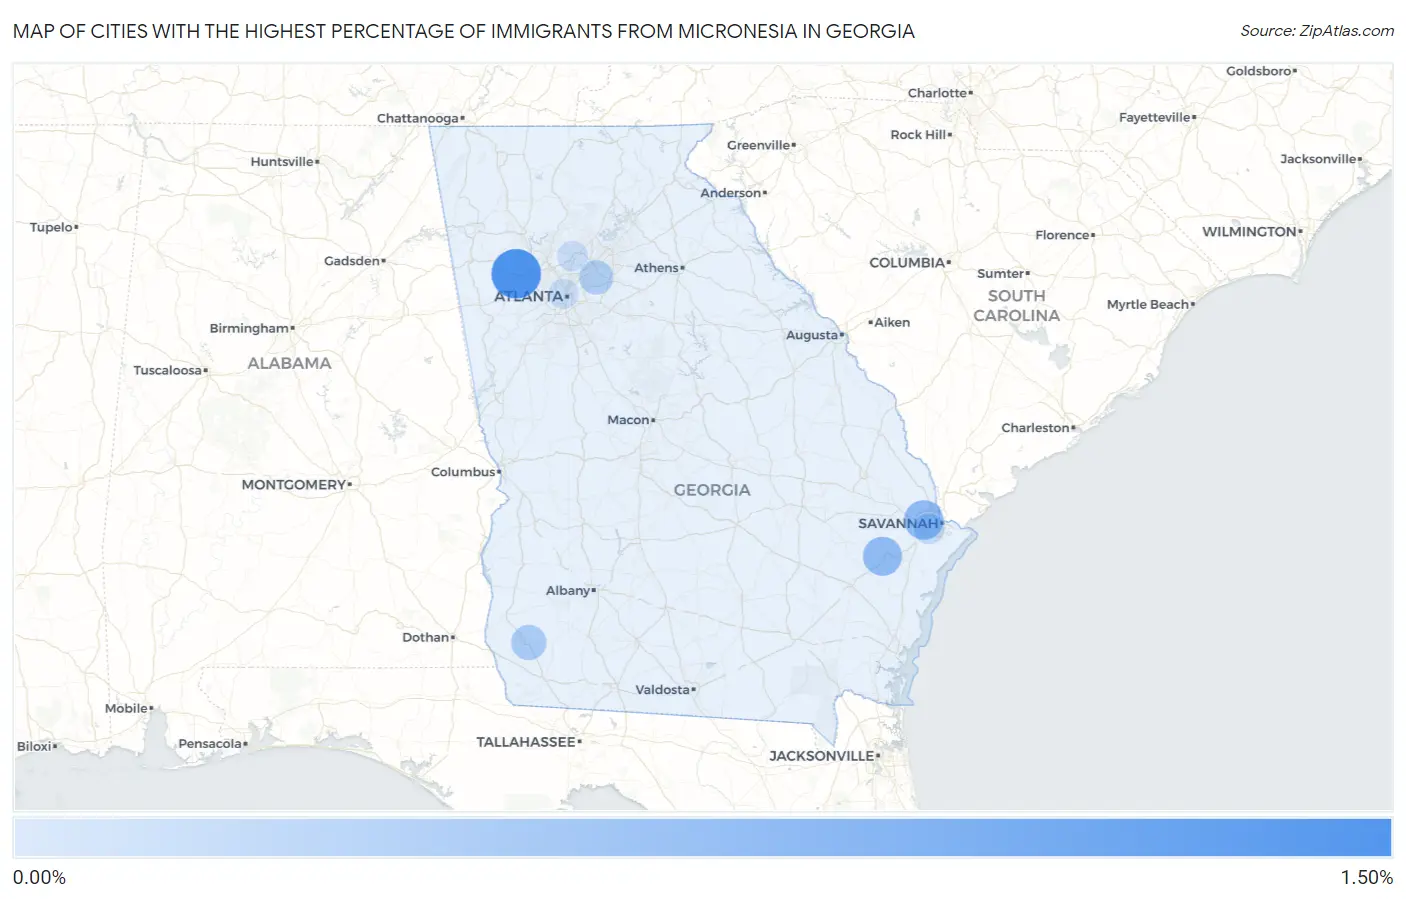
Task: Click the Columbus city label
Action: (x=463, y=472)
